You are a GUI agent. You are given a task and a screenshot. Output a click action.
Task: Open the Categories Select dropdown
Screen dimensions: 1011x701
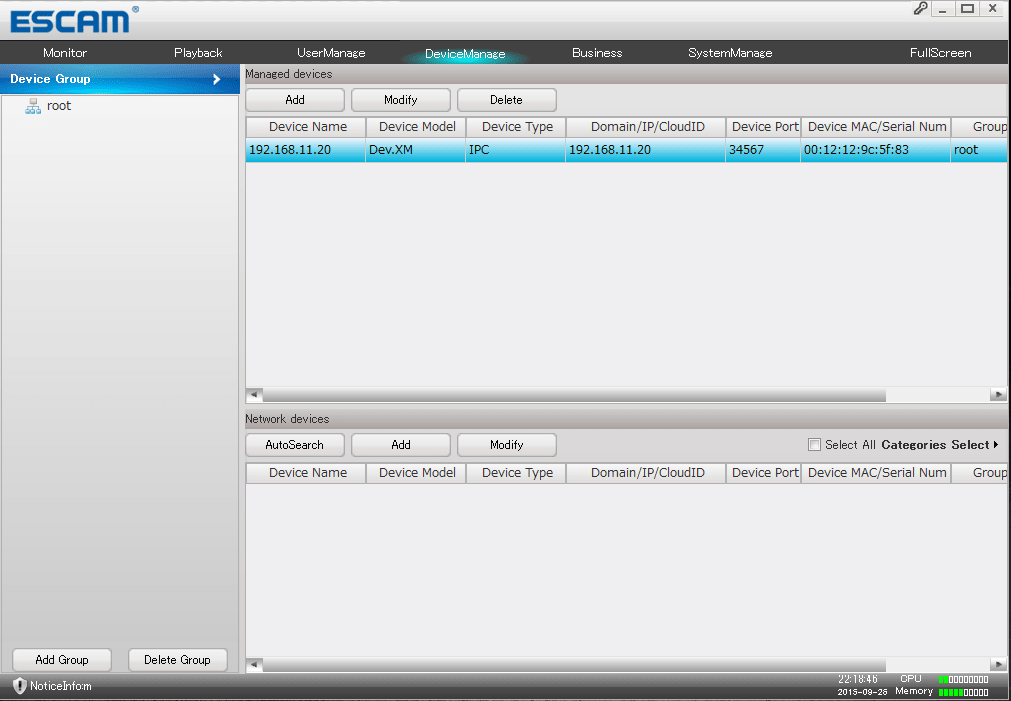[x=939, y=445]
